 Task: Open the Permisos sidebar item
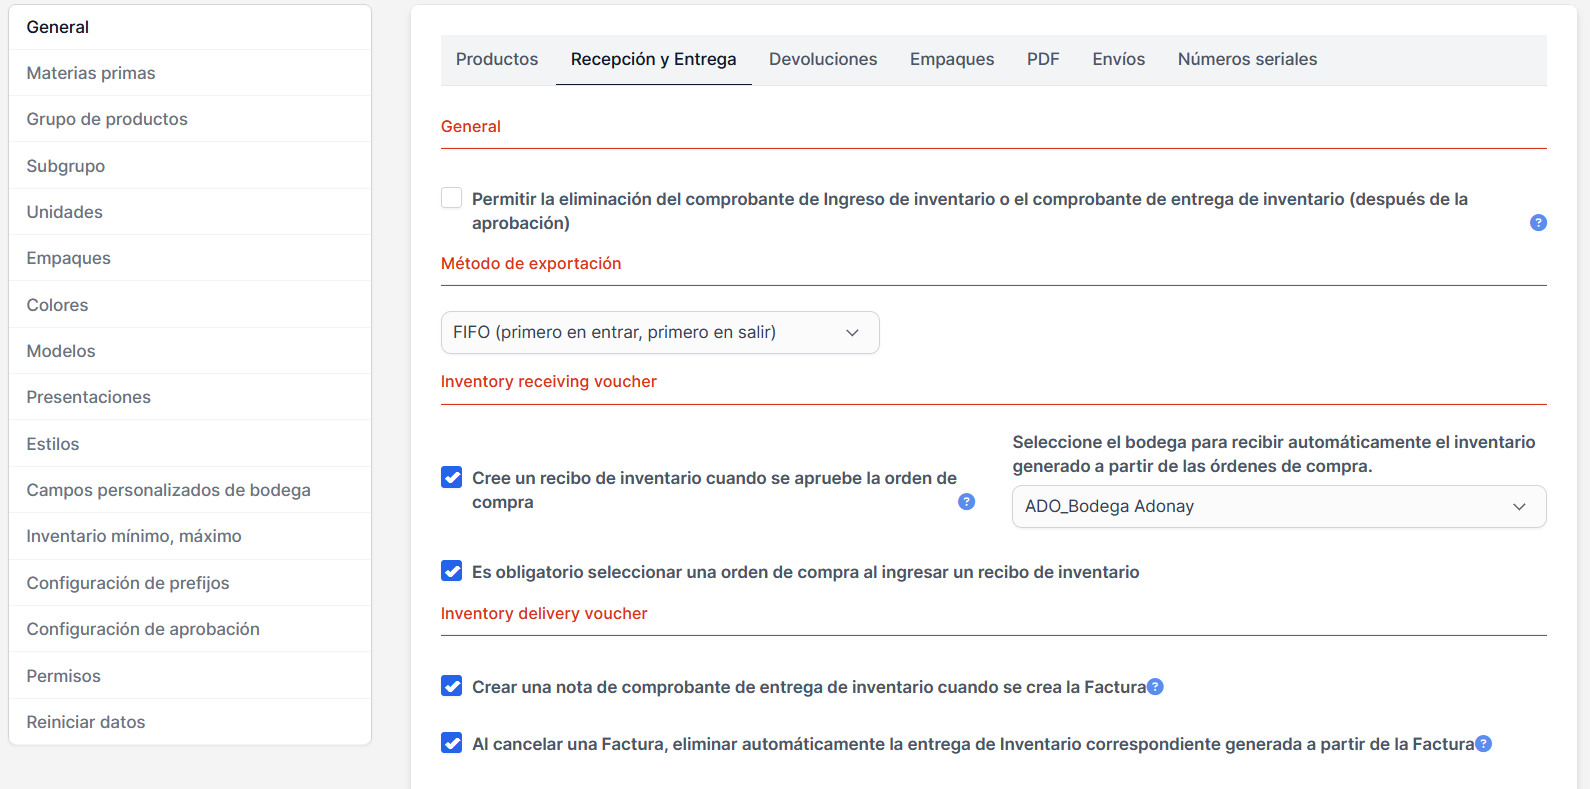point(64,676)
